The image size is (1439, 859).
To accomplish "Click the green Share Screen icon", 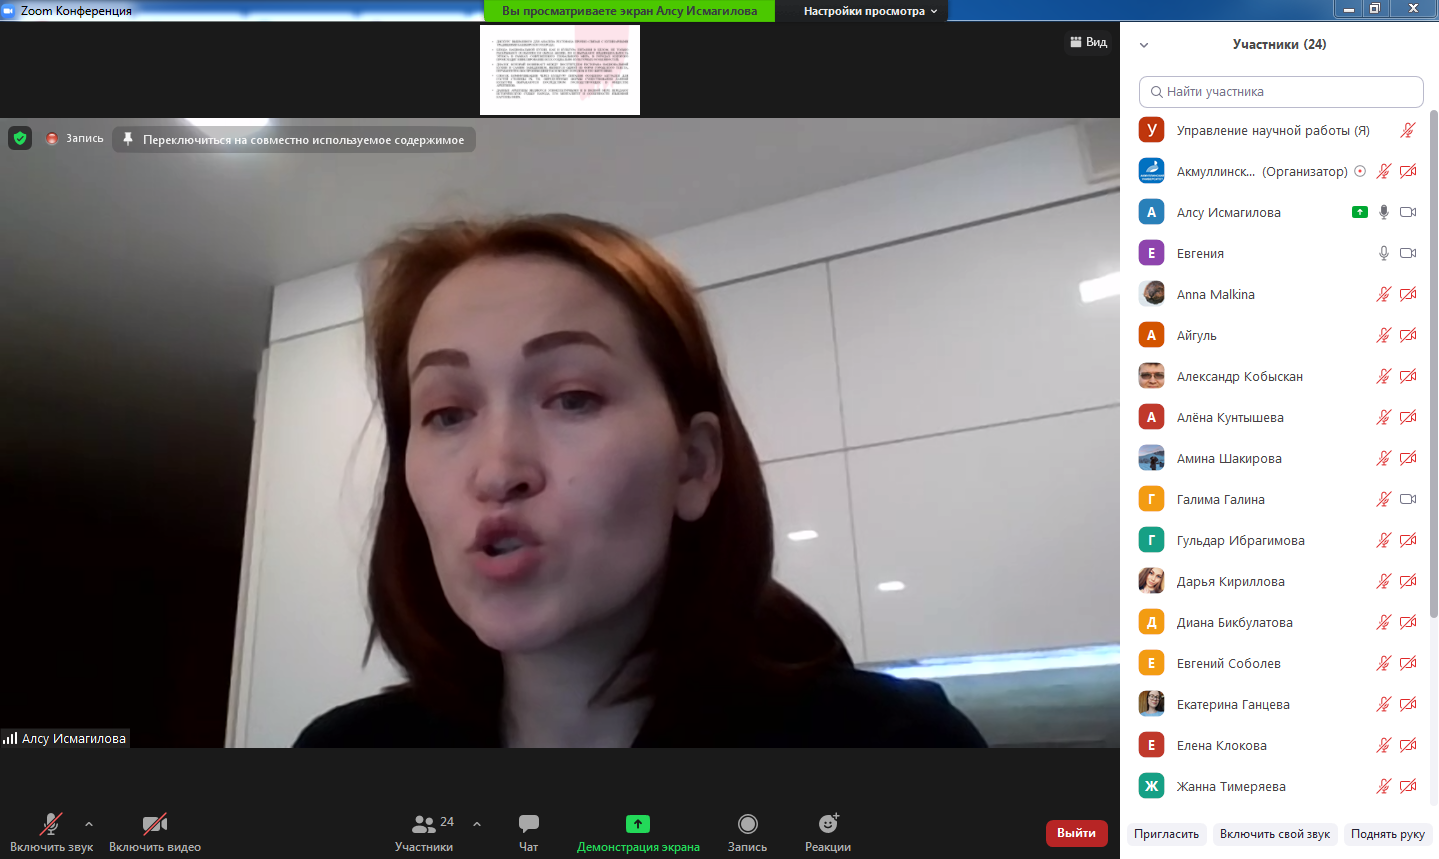I will pyautogui.click(x=637, y=824).
